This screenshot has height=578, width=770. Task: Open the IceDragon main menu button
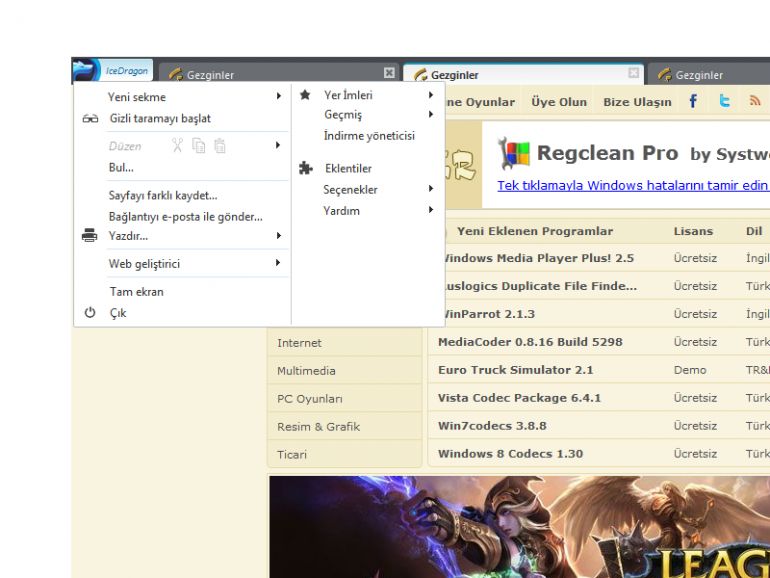[x=112, y=70]
